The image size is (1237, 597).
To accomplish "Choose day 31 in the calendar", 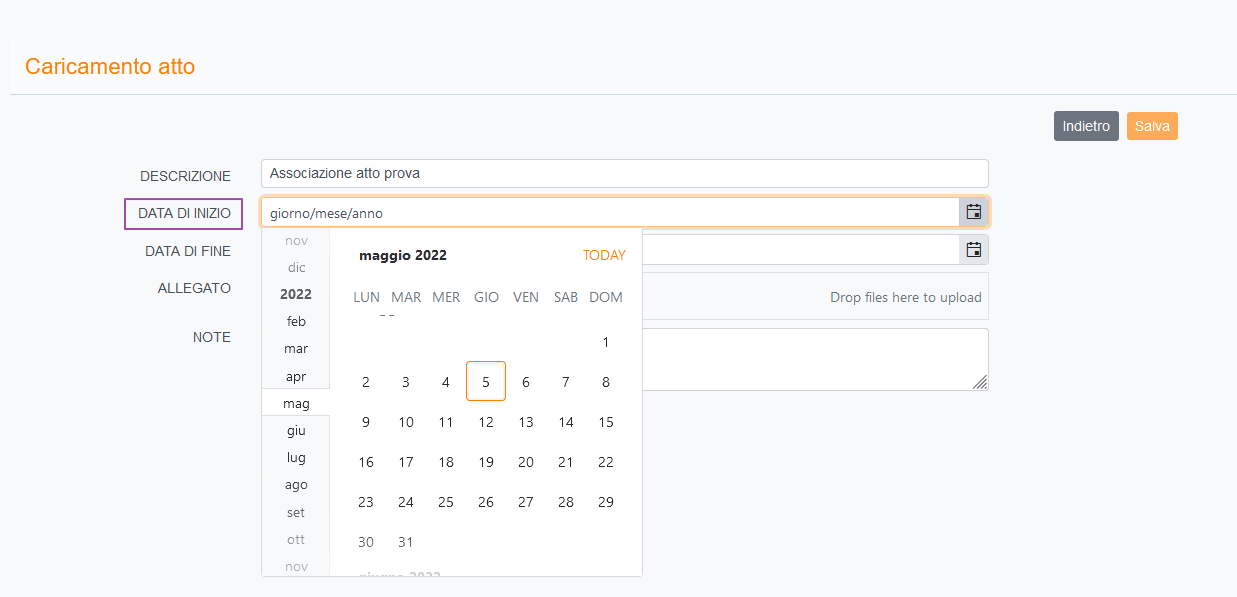I will pyautogui.click(x=406, y=542).
